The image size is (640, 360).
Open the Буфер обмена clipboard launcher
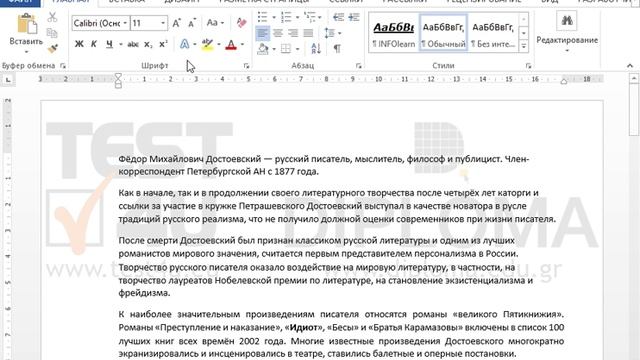point(63,66)
